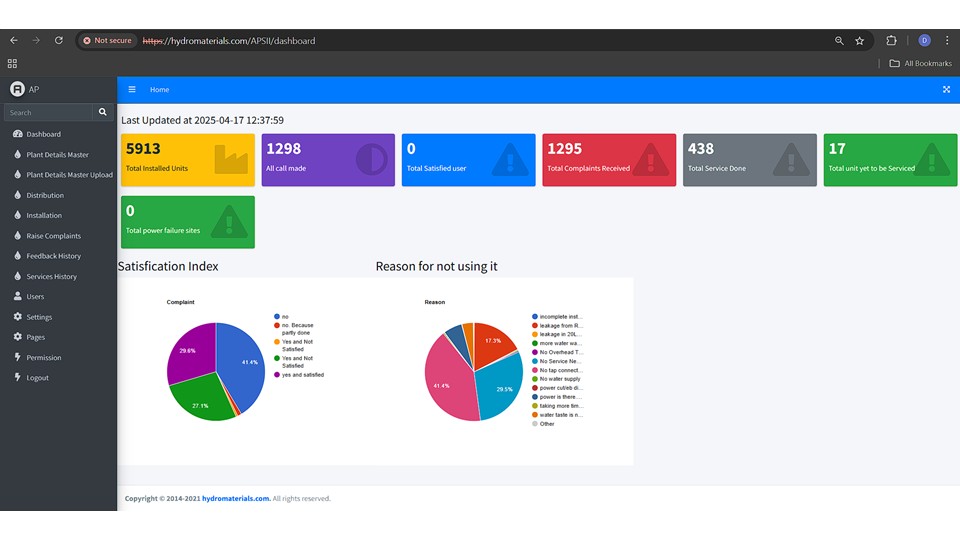Click the Pages gear icon in sidebar
Viewport: 960px width, 540px height.
(17, 337)
